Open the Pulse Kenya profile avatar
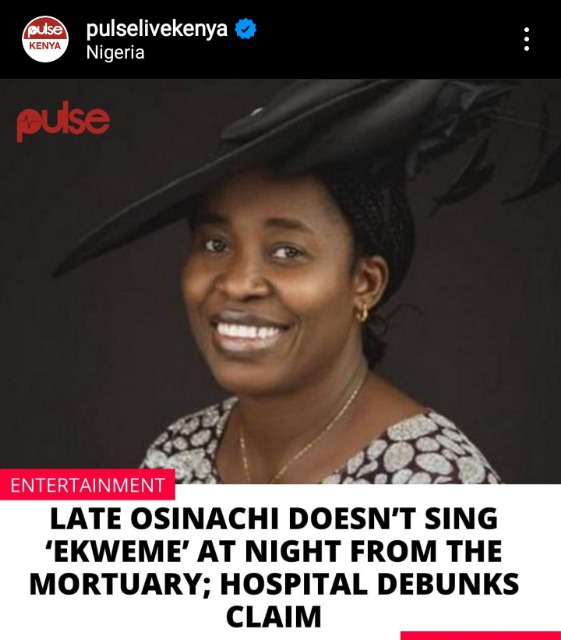This screenshot has height=640, width=561. [x=45, y=39]
